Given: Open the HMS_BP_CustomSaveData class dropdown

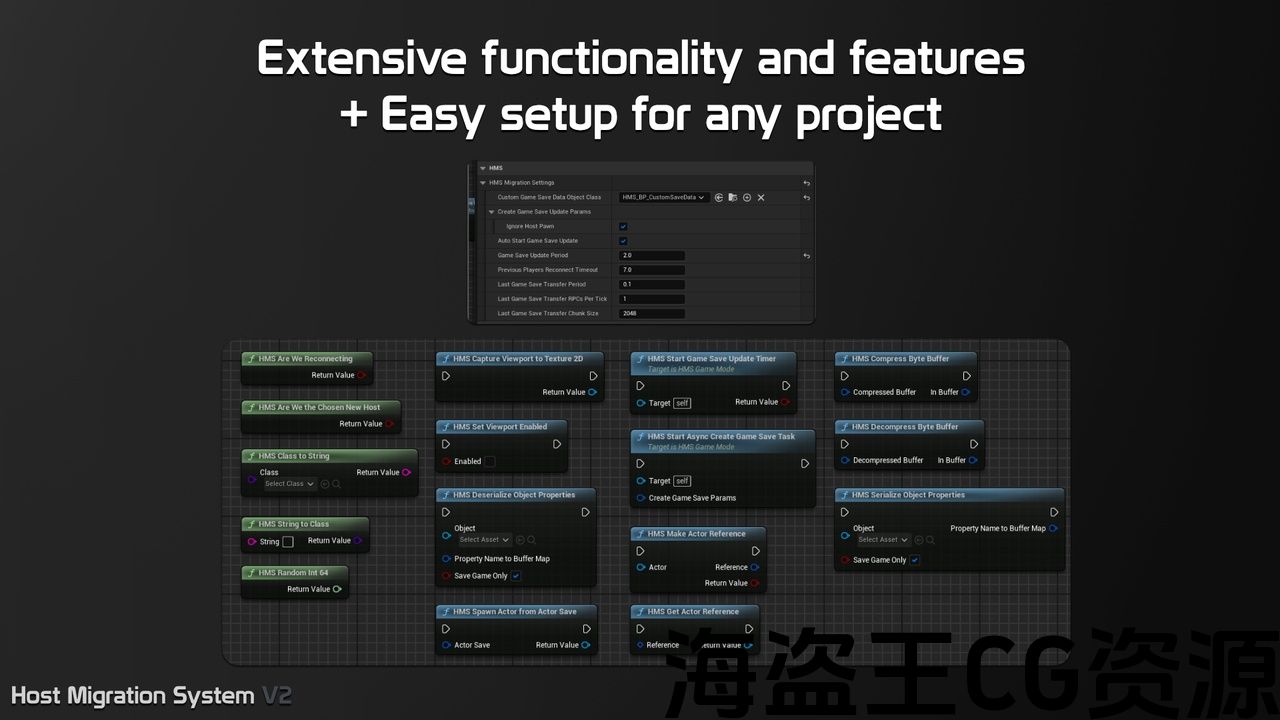Looking at the screenshot, I should (x=664, y=198).
